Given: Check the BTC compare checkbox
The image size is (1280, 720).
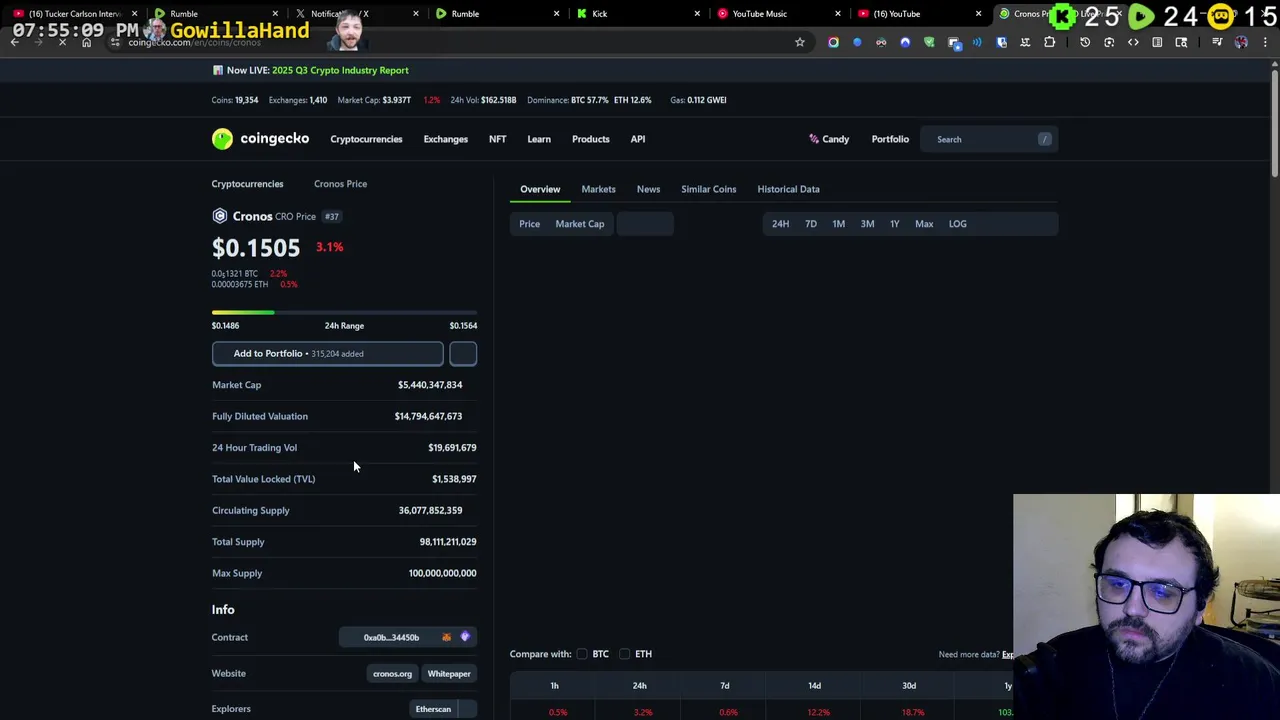Looking at the screenshot, I should coord(582,654).
